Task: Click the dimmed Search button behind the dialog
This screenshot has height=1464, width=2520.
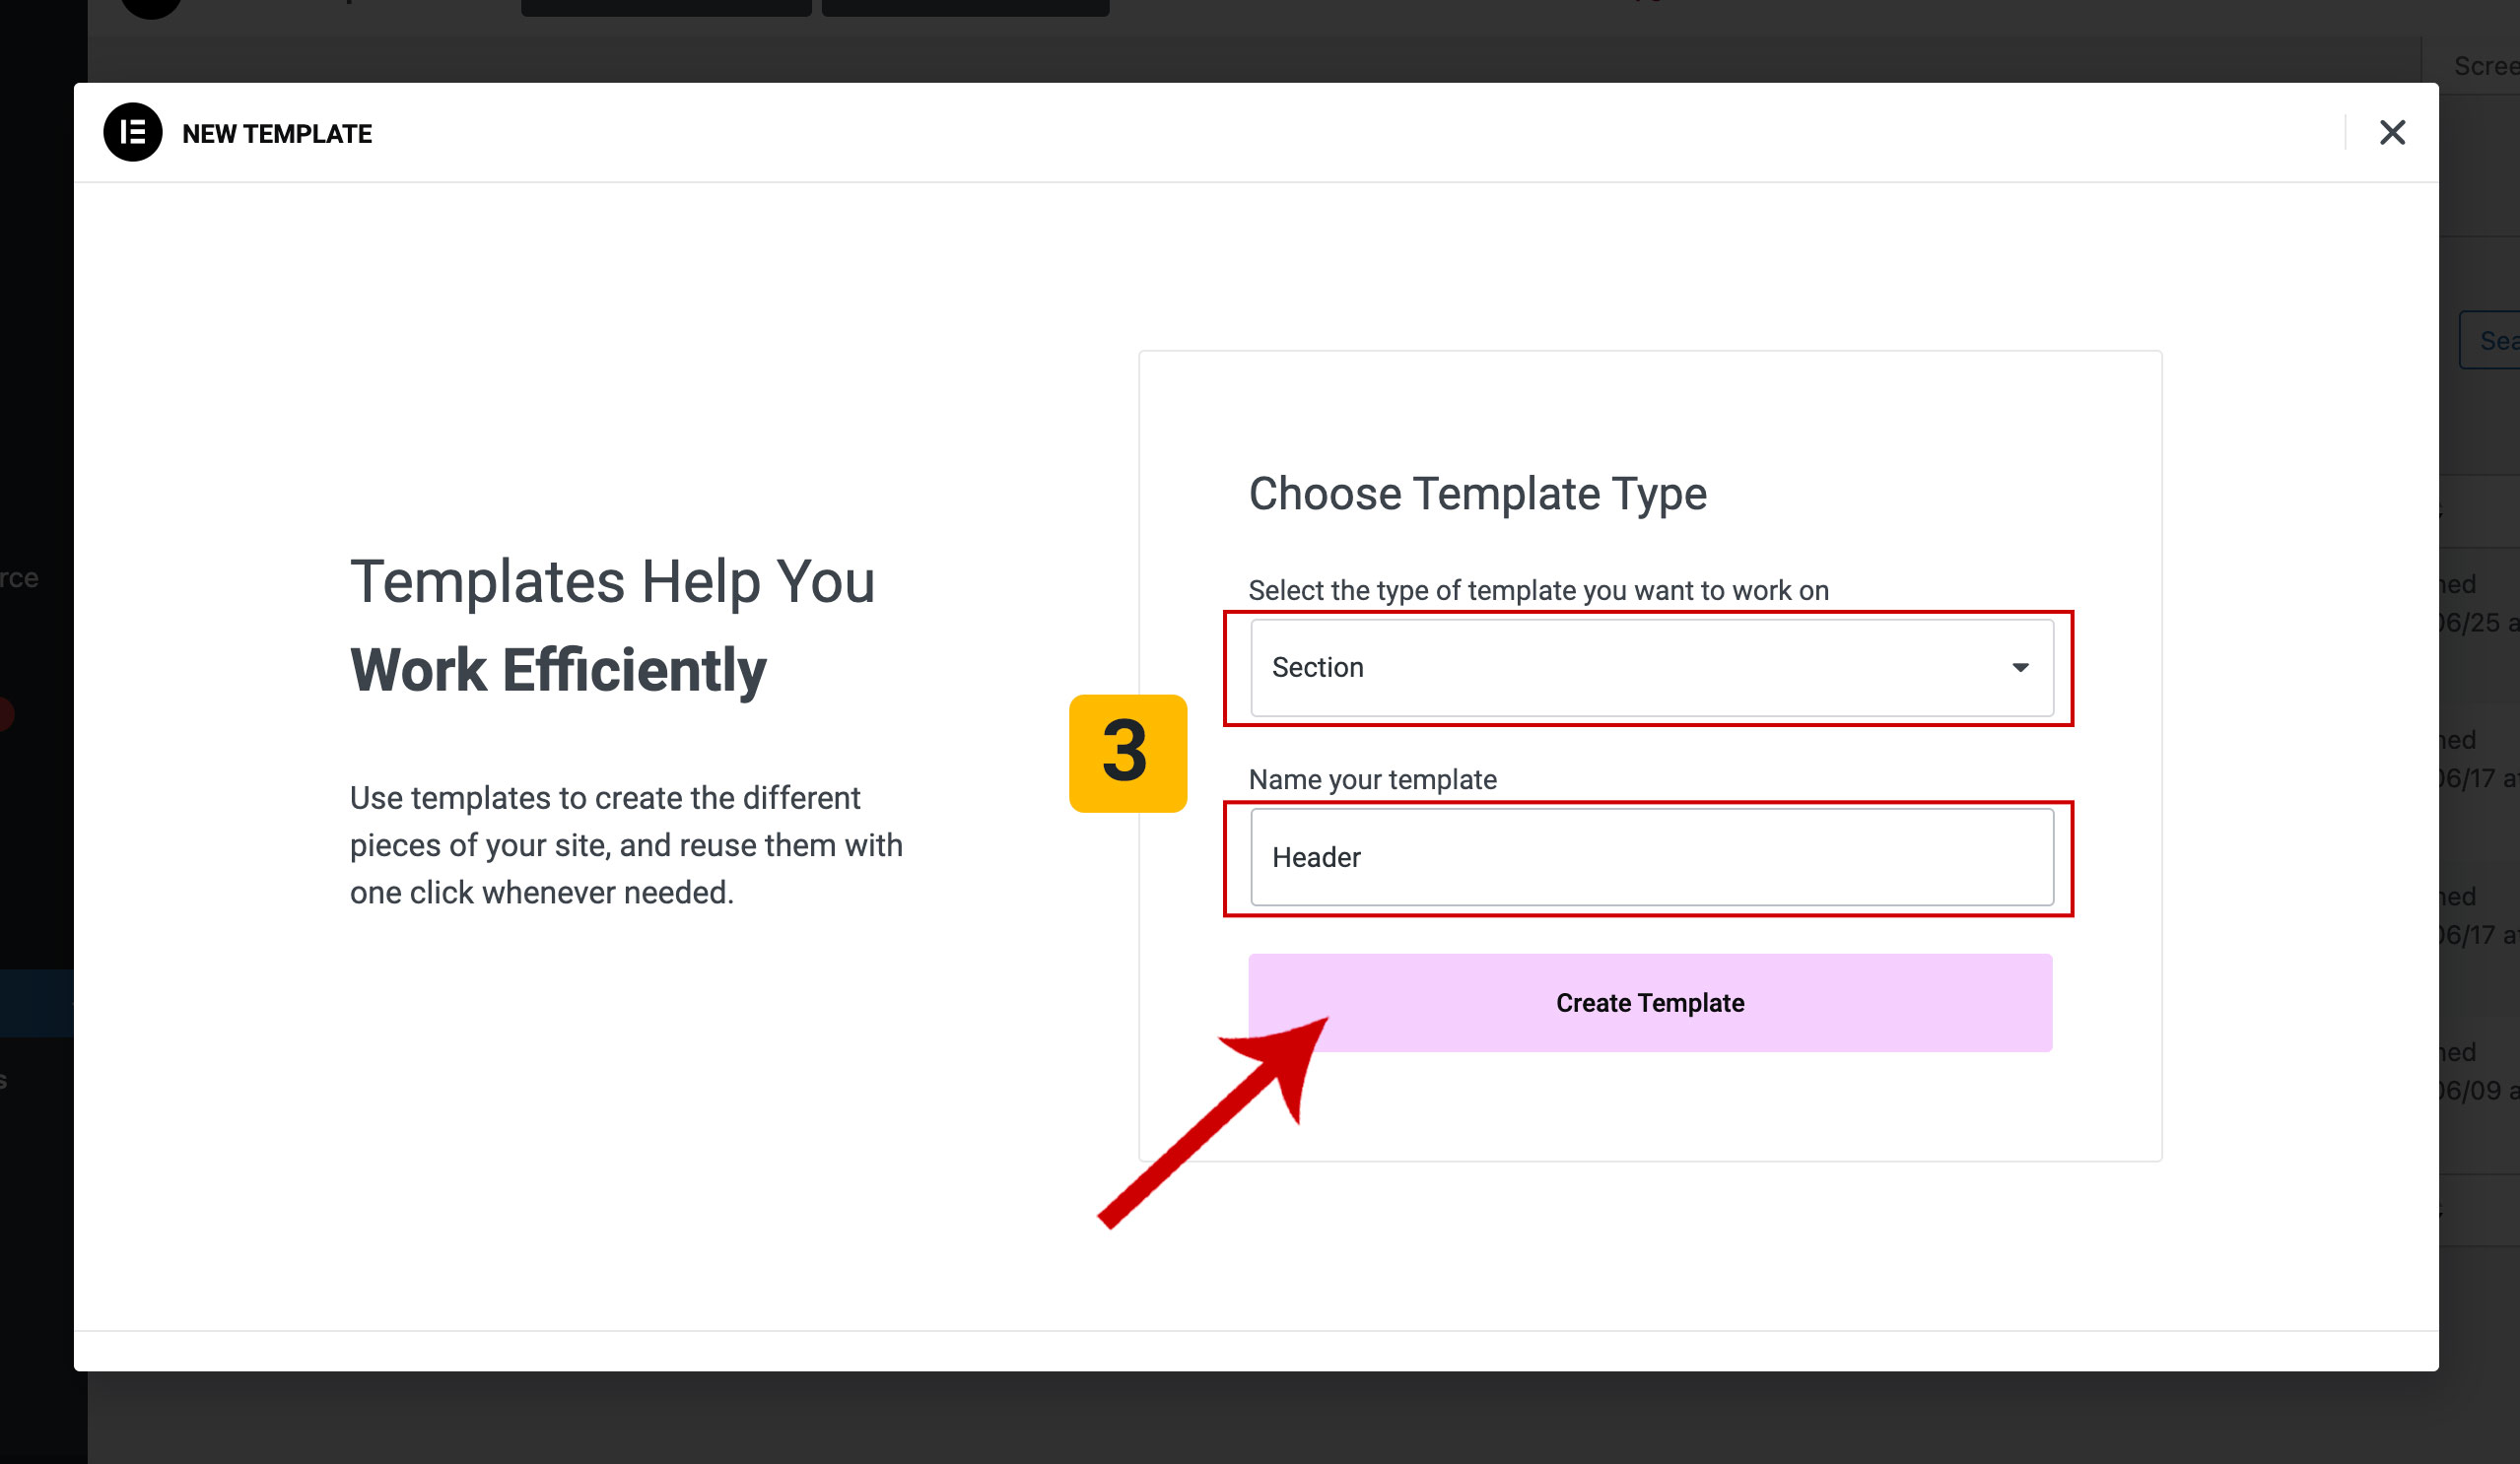Action: coord(2494,340)
